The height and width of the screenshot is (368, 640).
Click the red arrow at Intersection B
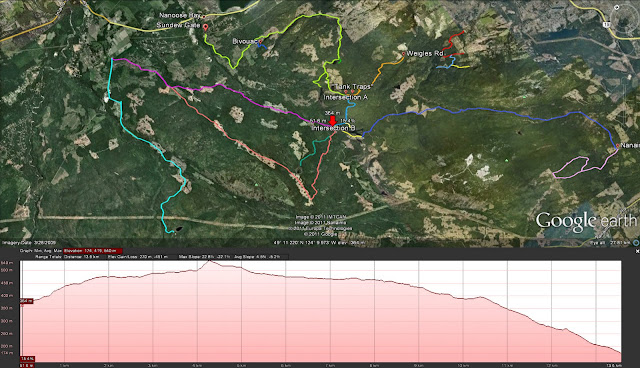click(333, 121)
